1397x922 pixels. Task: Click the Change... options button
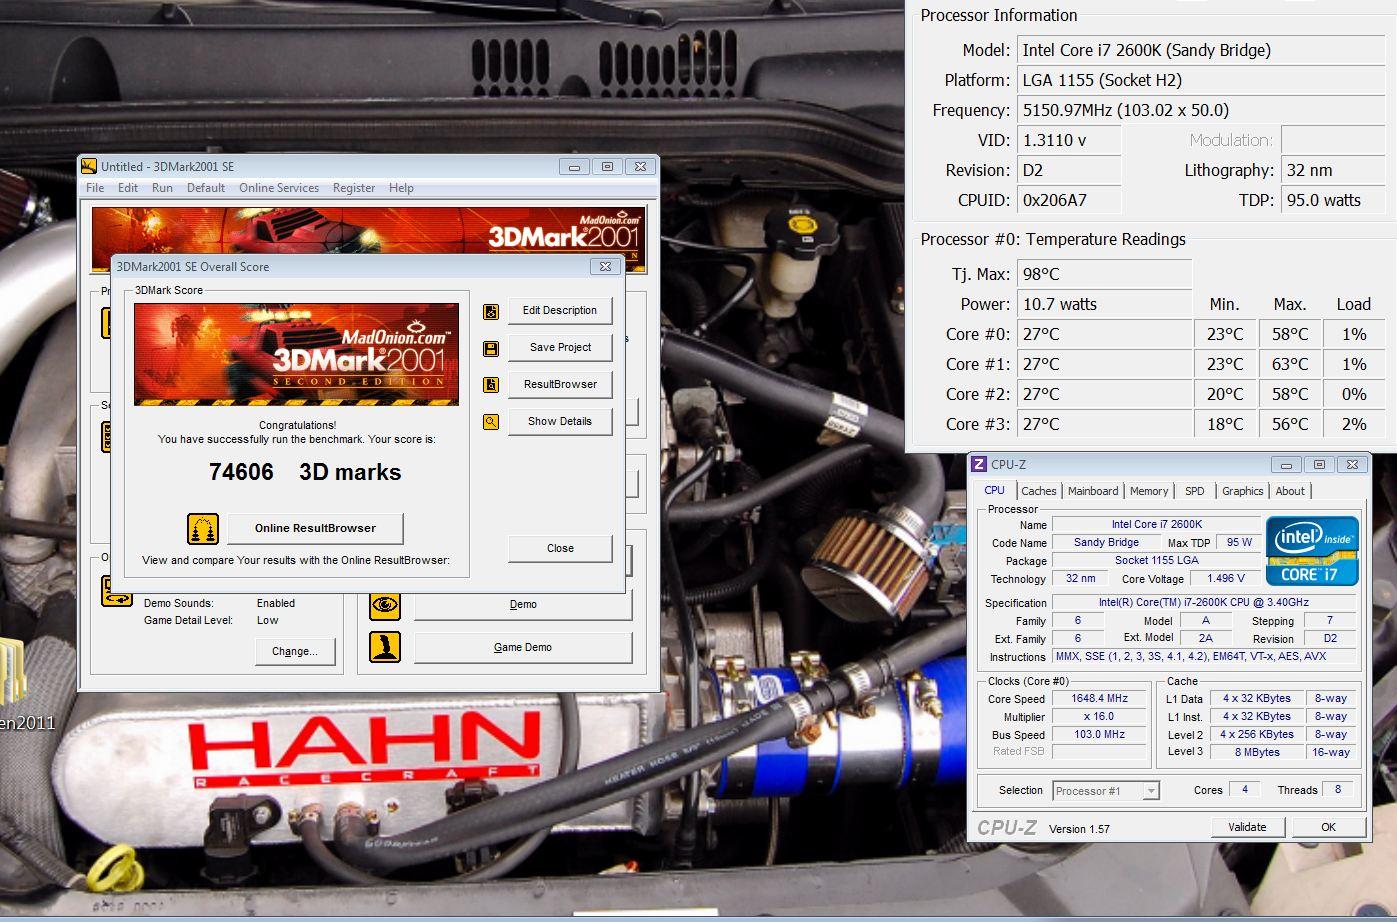(x=295, y=652)
